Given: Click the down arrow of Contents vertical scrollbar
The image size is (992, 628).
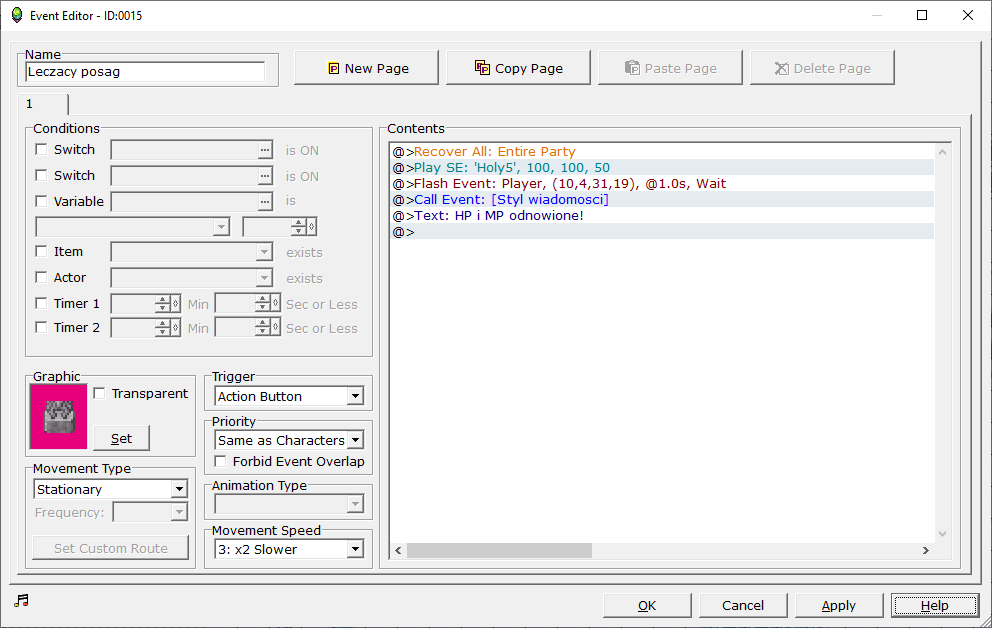Looking at the screenshot, I should pyautogui.click(x=942, y=534).
